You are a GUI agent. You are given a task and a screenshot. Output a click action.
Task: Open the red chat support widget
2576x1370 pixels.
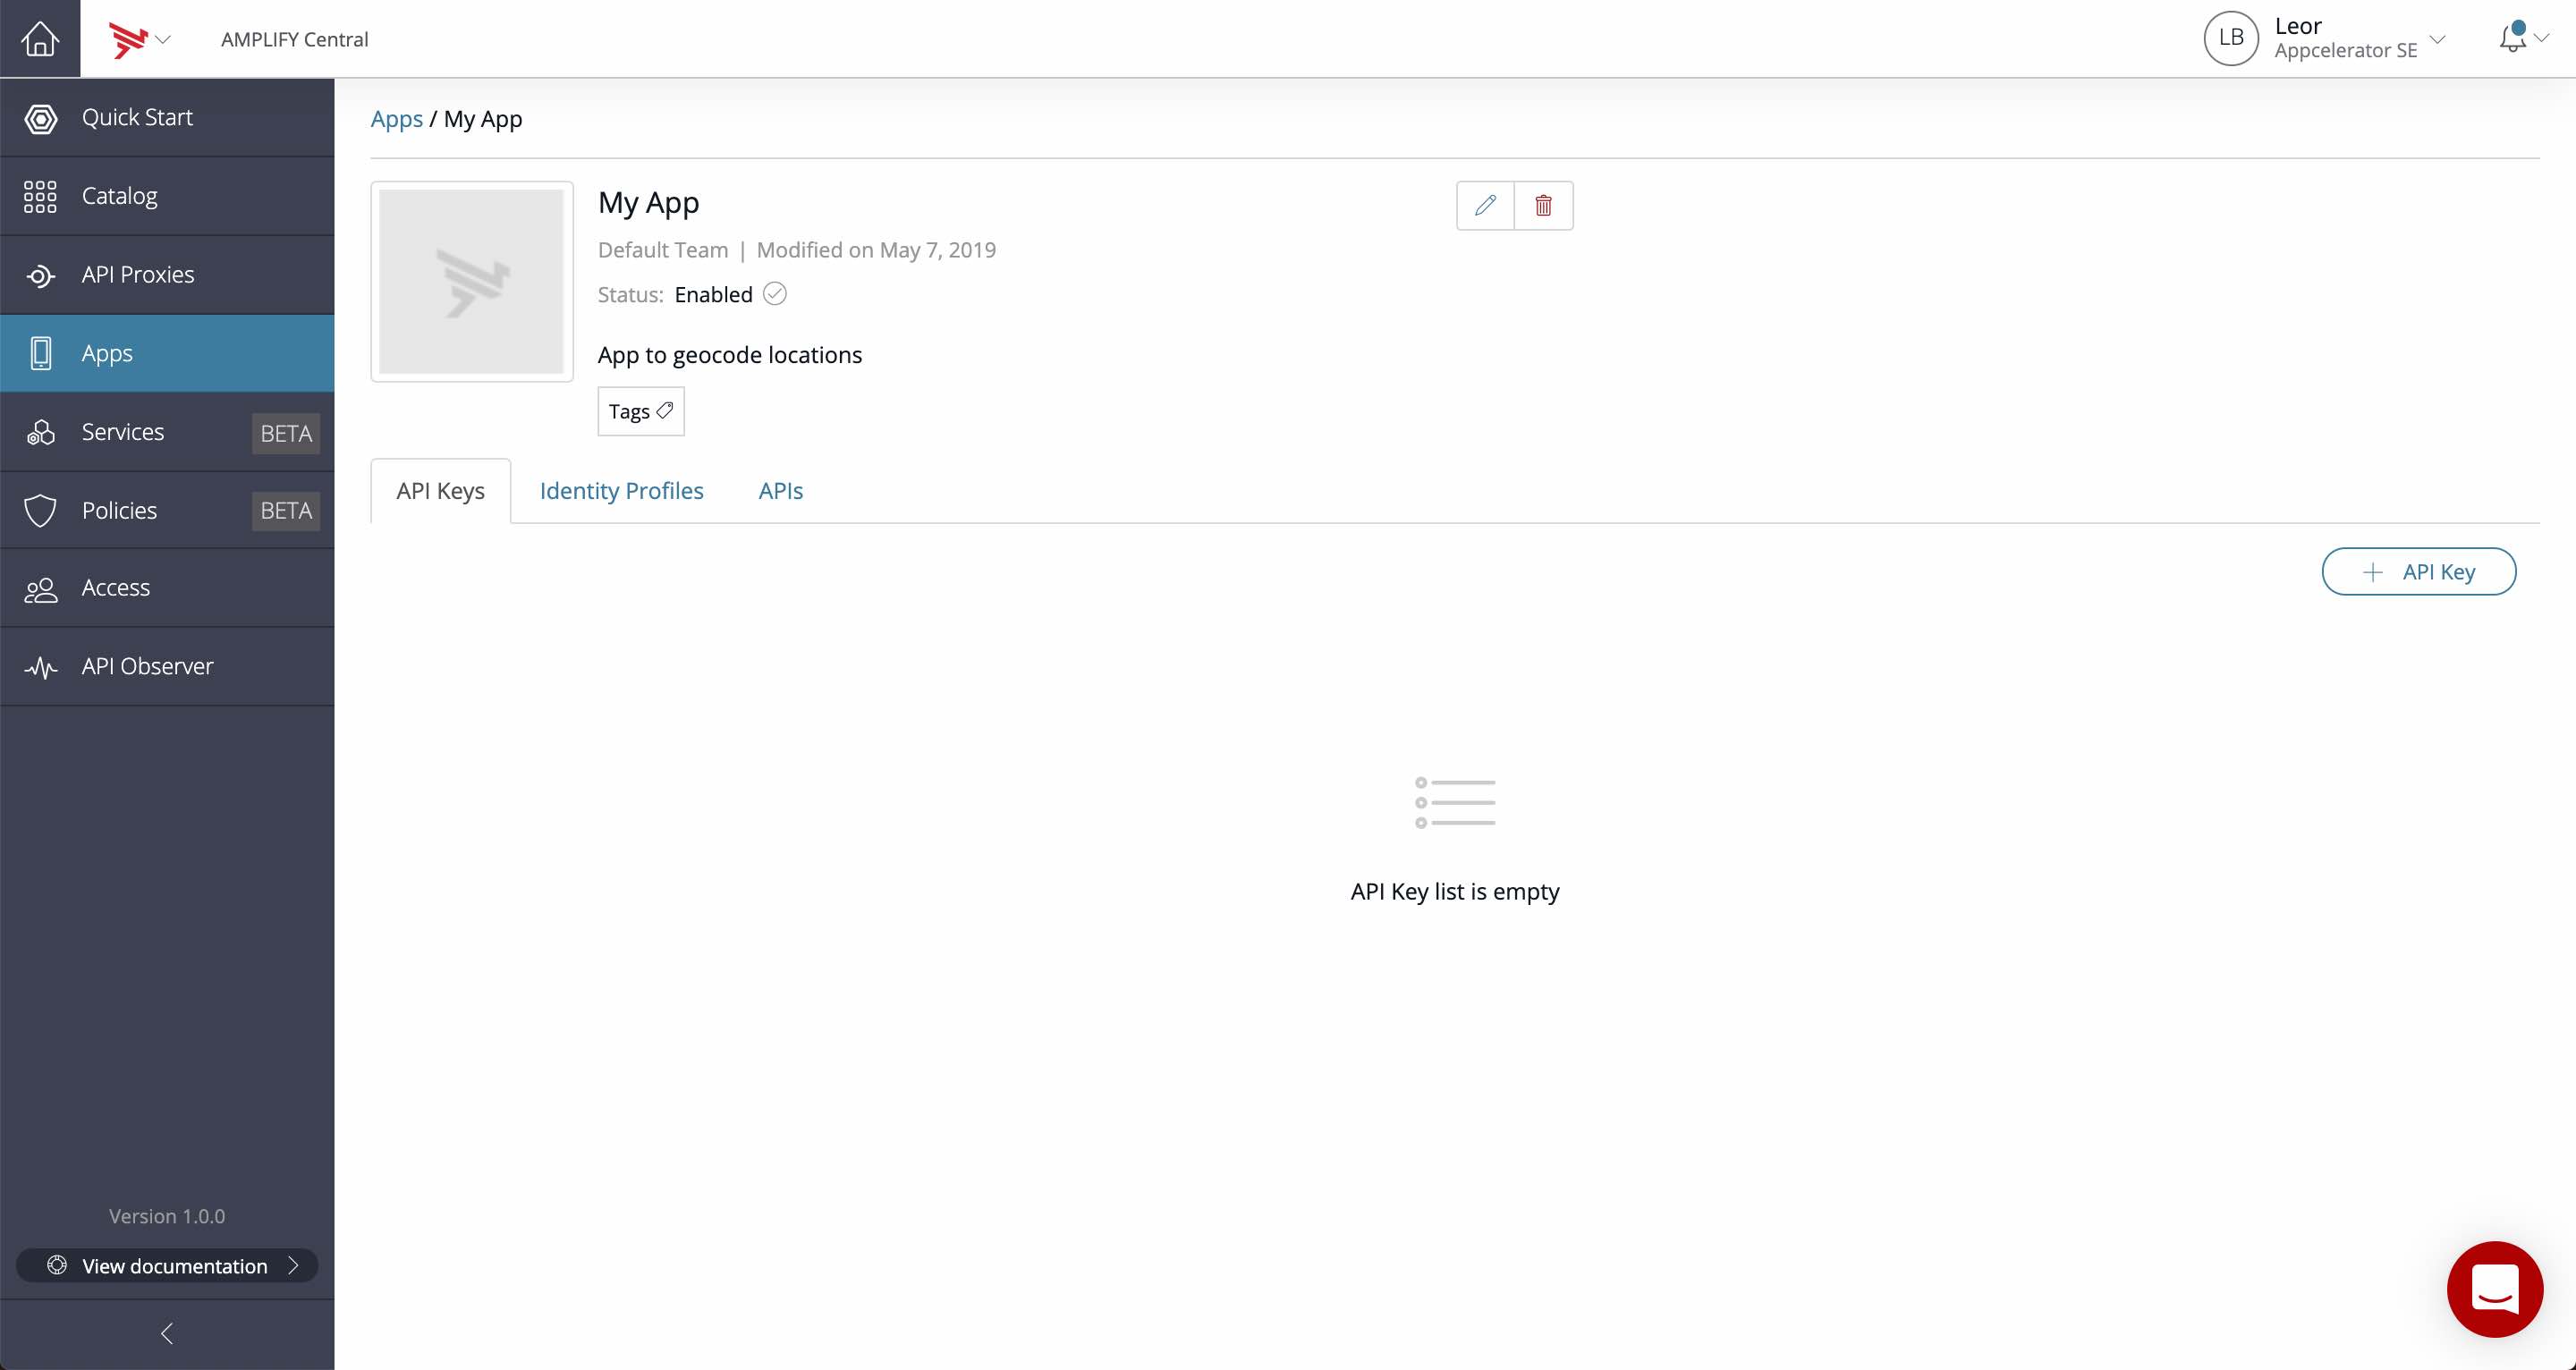tap(2494, 1289)
